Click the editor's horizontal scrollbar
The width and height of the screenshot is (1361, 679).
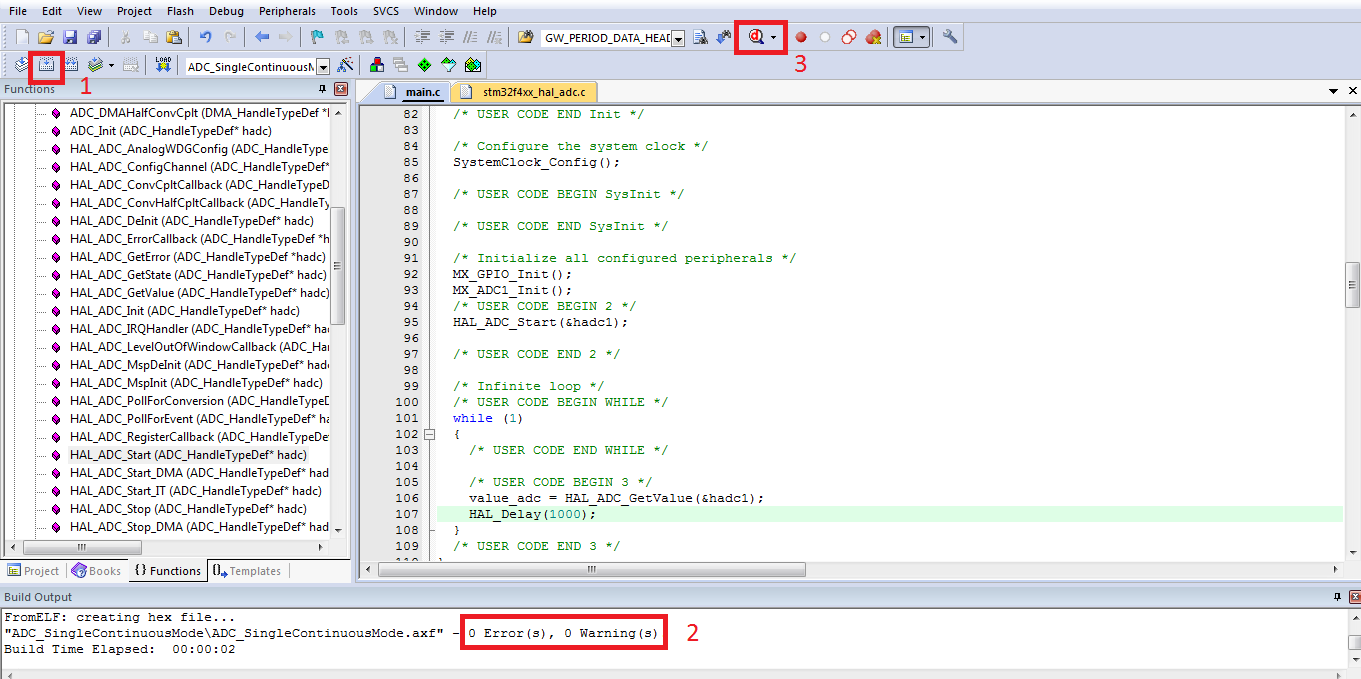coord(700,569)
